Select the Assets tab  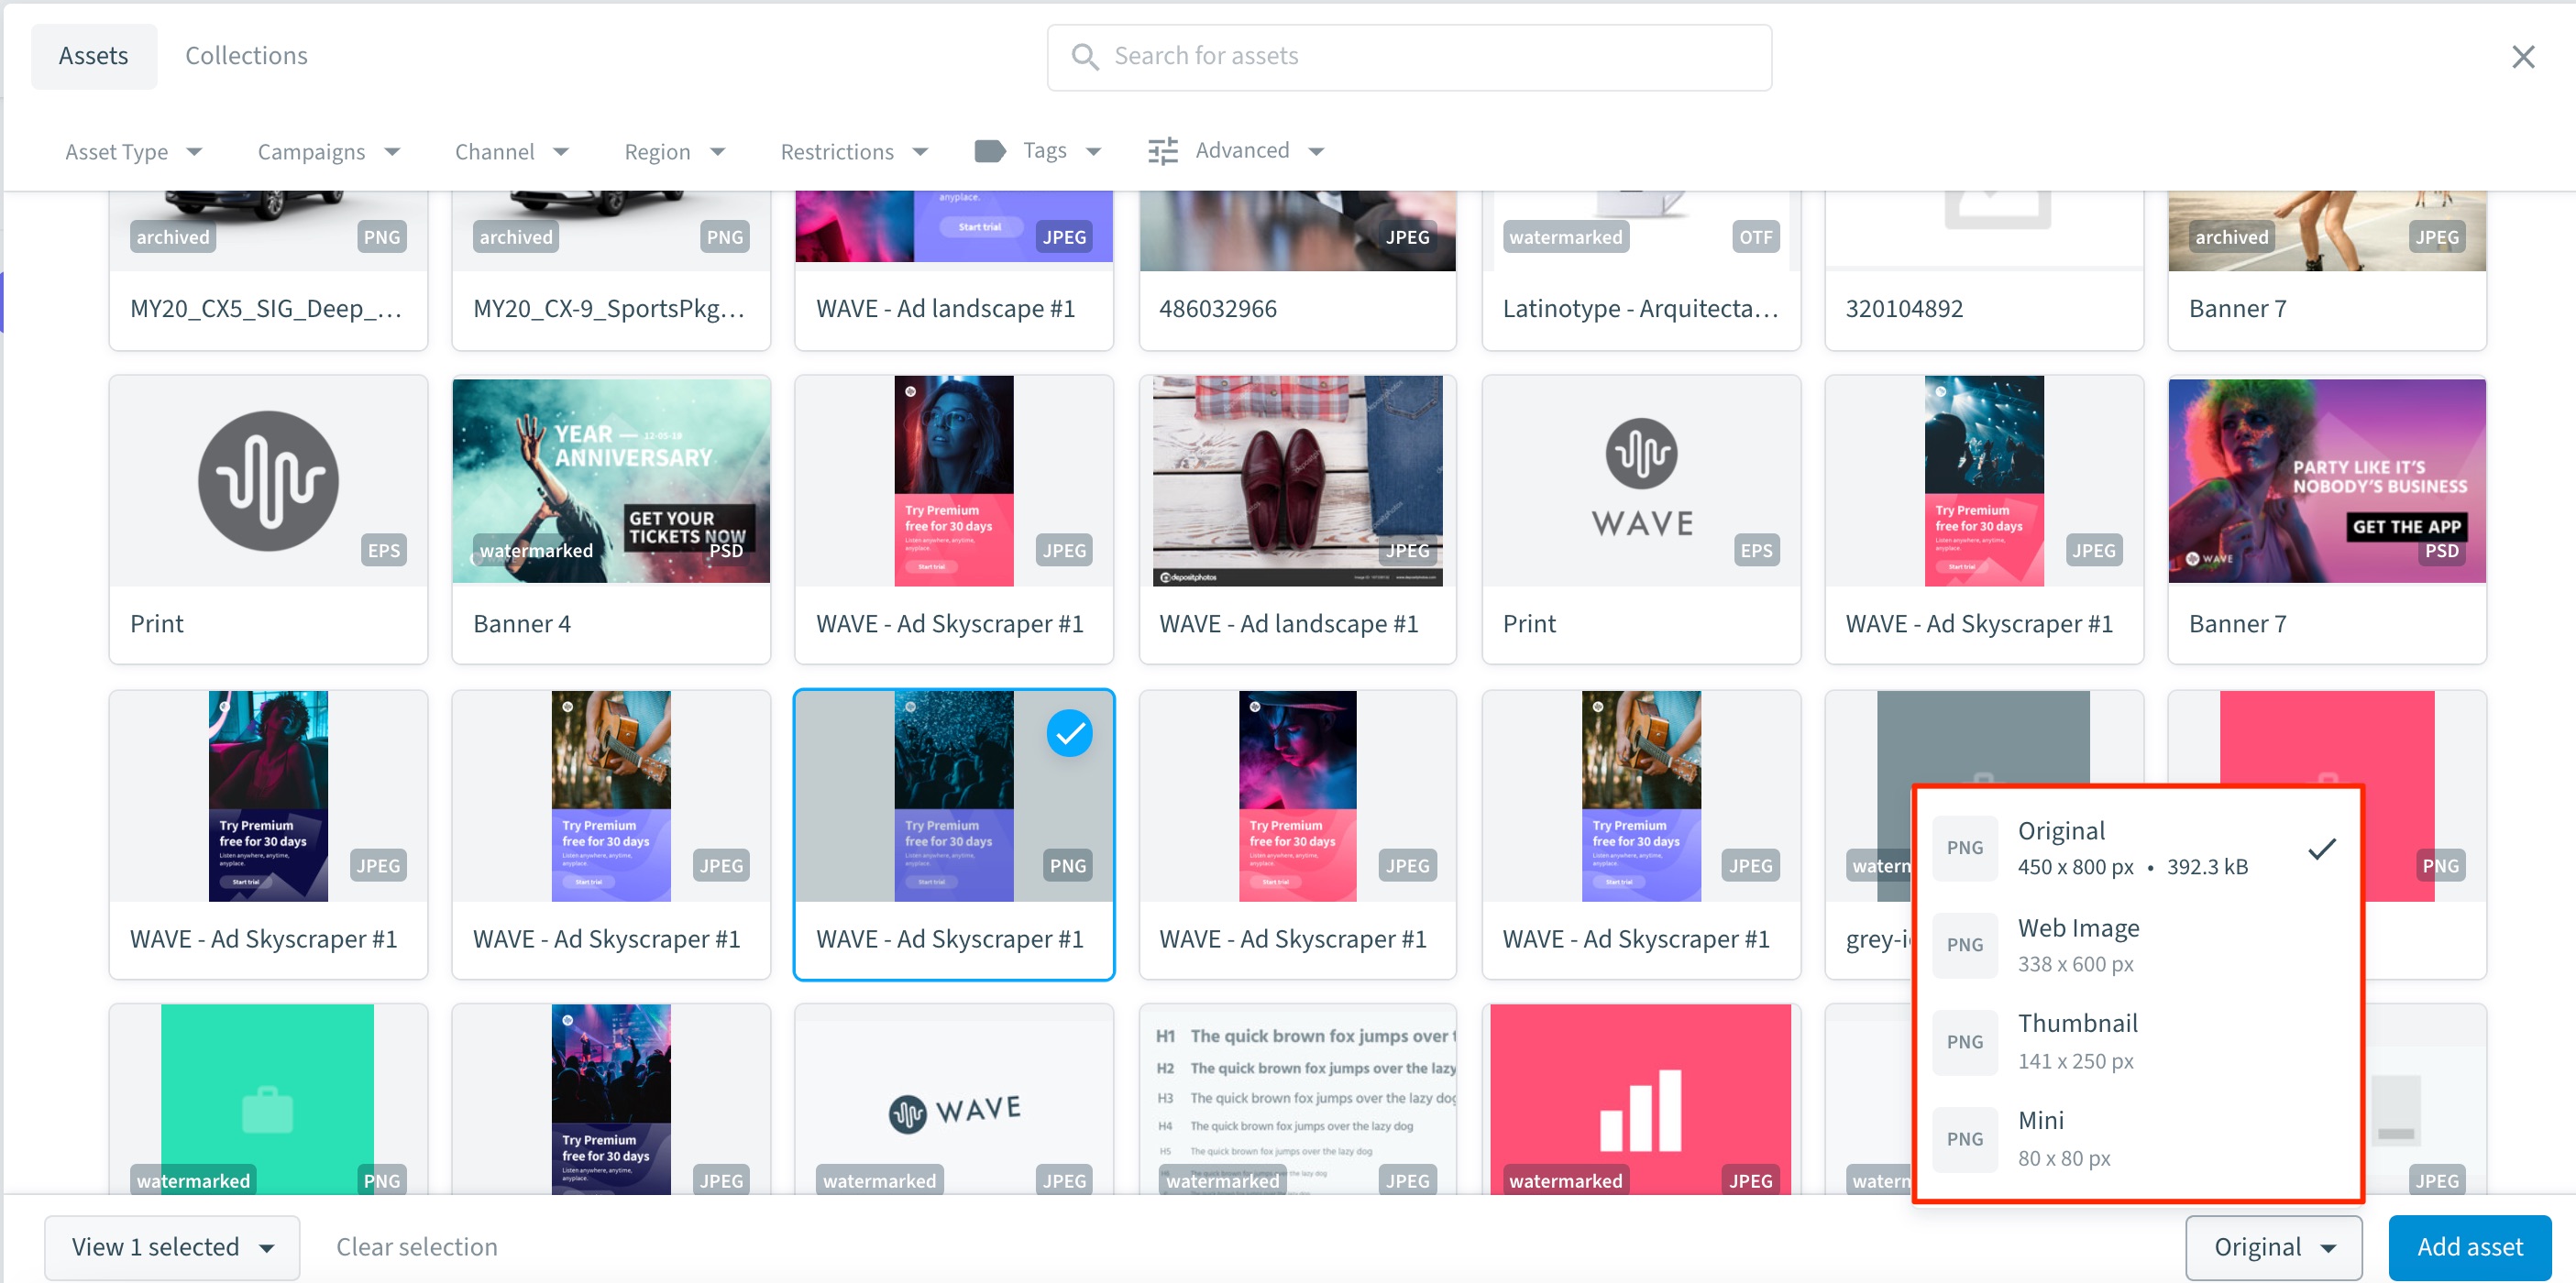(93, 56)
